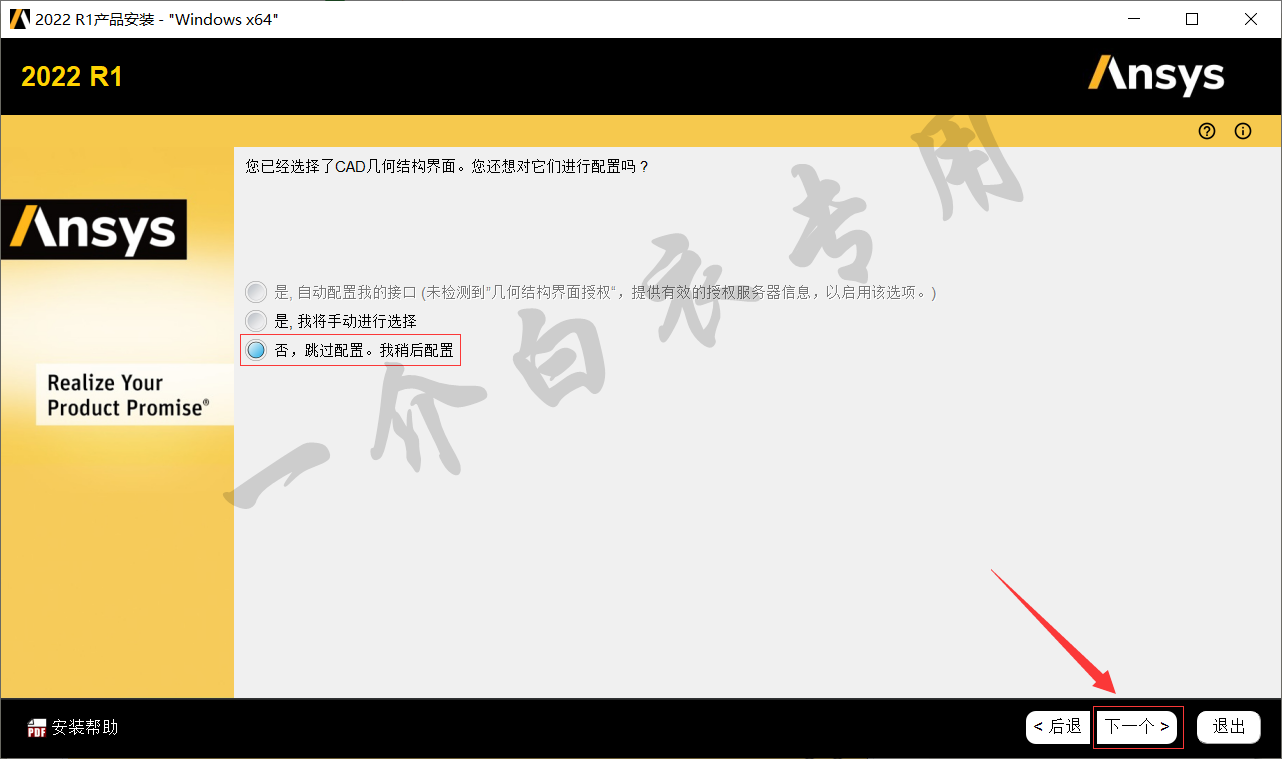Maximize the installer window
Screen dimensions: 1282x759
(1192, 19)
